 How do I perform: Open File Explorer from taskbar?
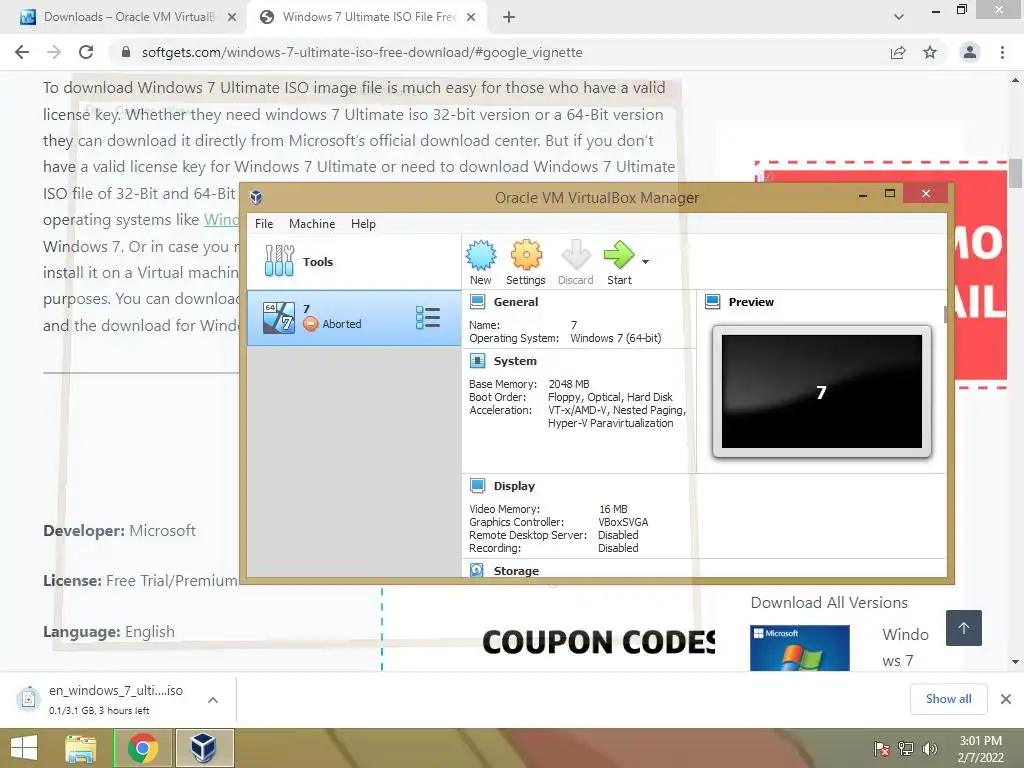point(80,748)
